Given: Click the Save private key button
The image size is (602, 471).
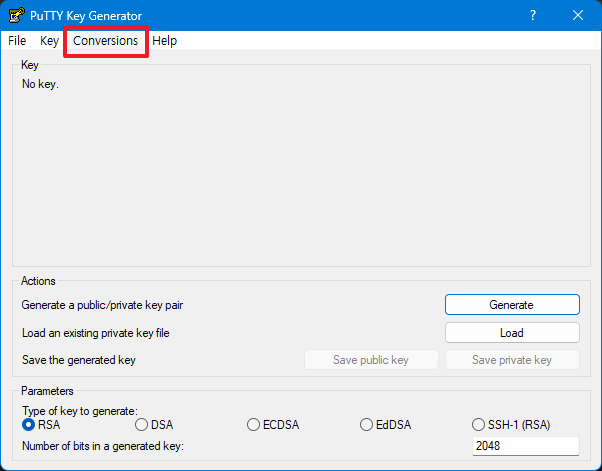Looking at the screenshot, I should (512, 360).
